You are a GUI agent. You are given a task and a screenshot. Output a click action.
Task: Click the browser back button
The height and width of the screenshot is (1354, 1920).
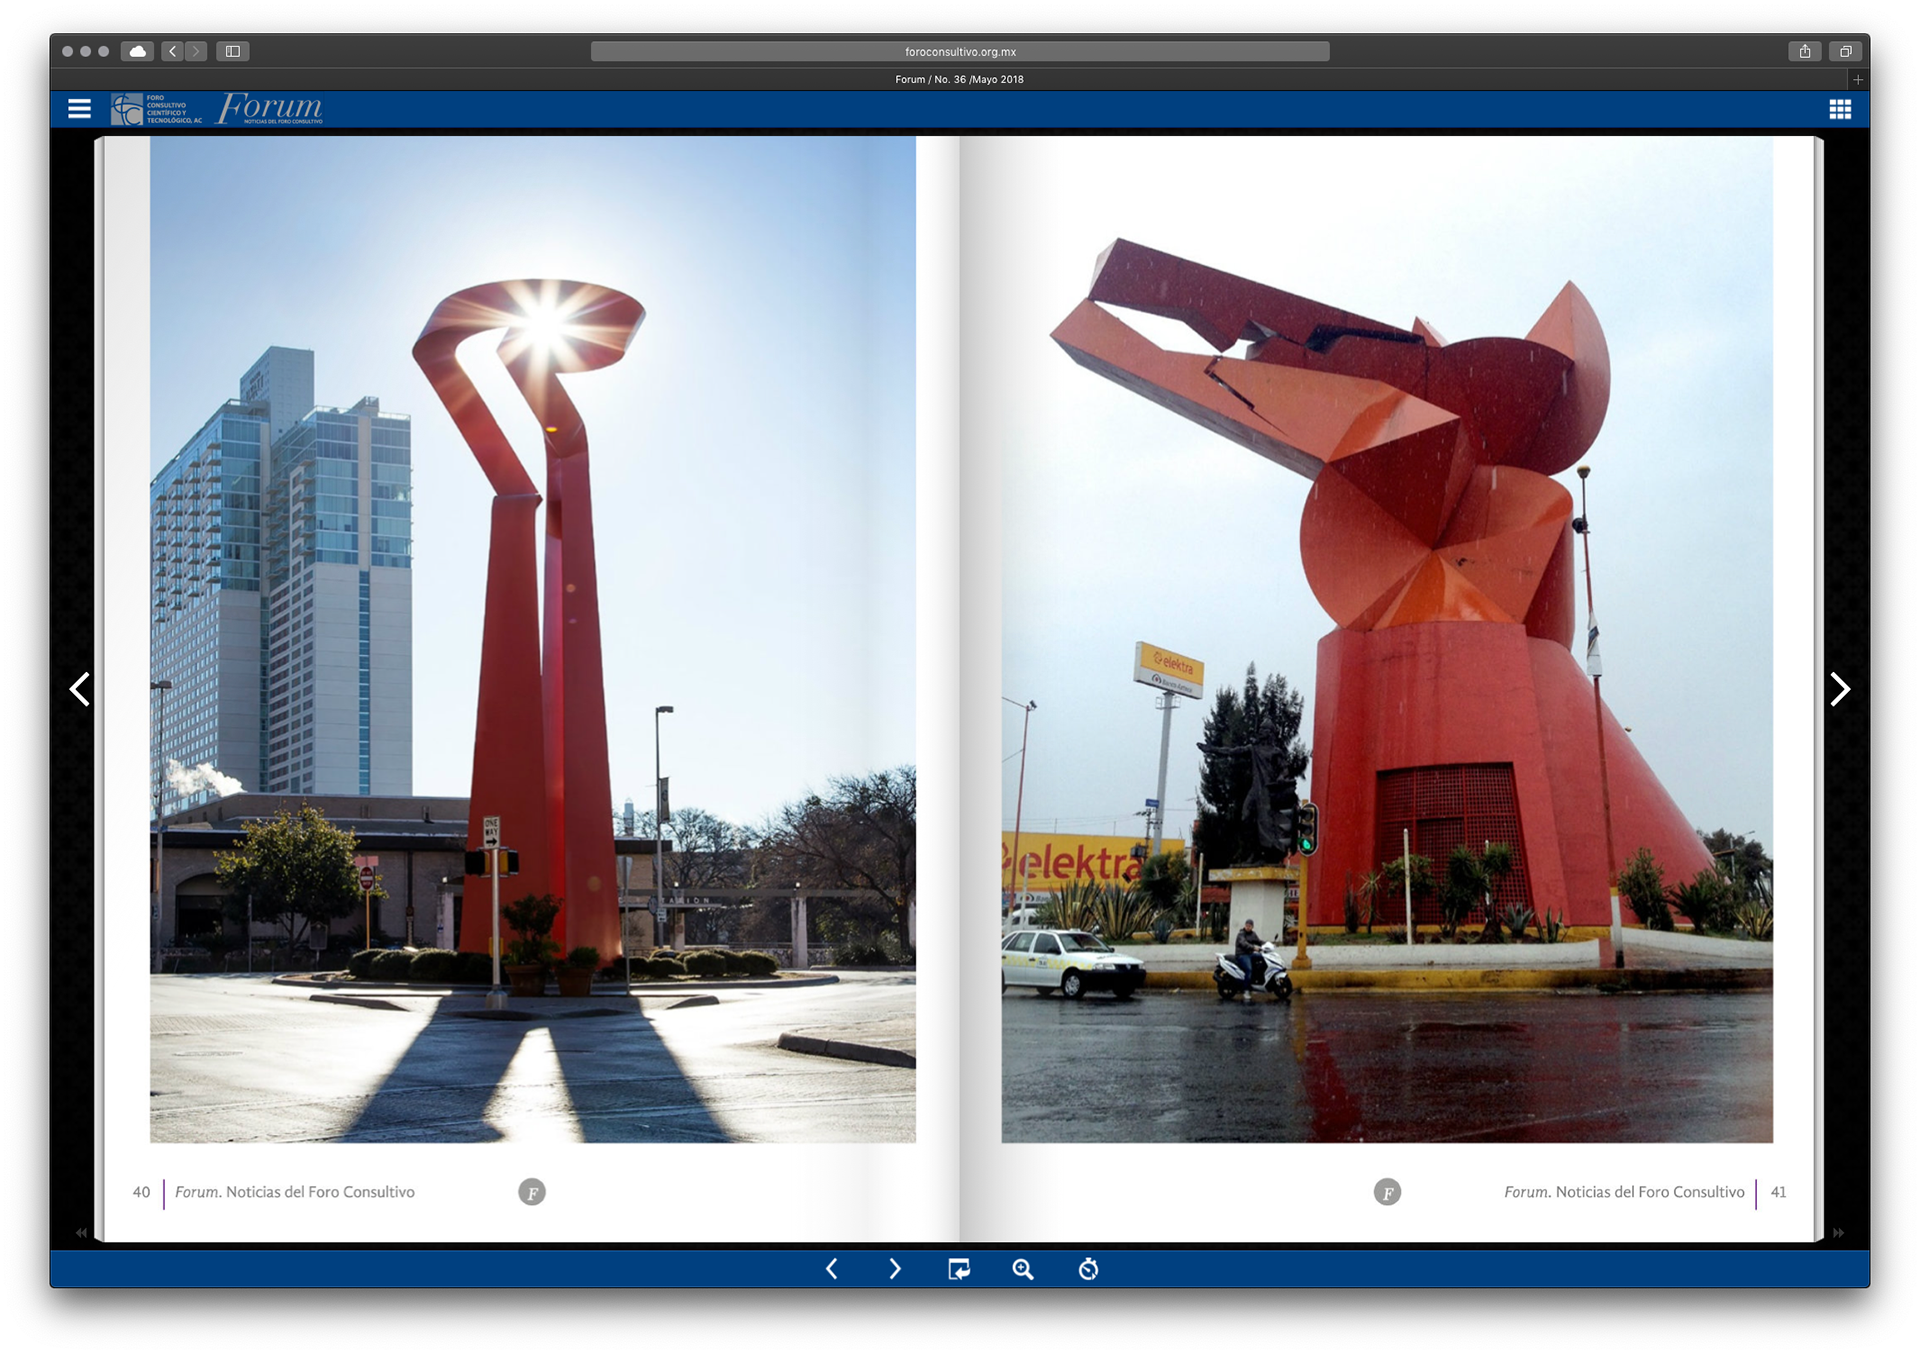point(172,51)
